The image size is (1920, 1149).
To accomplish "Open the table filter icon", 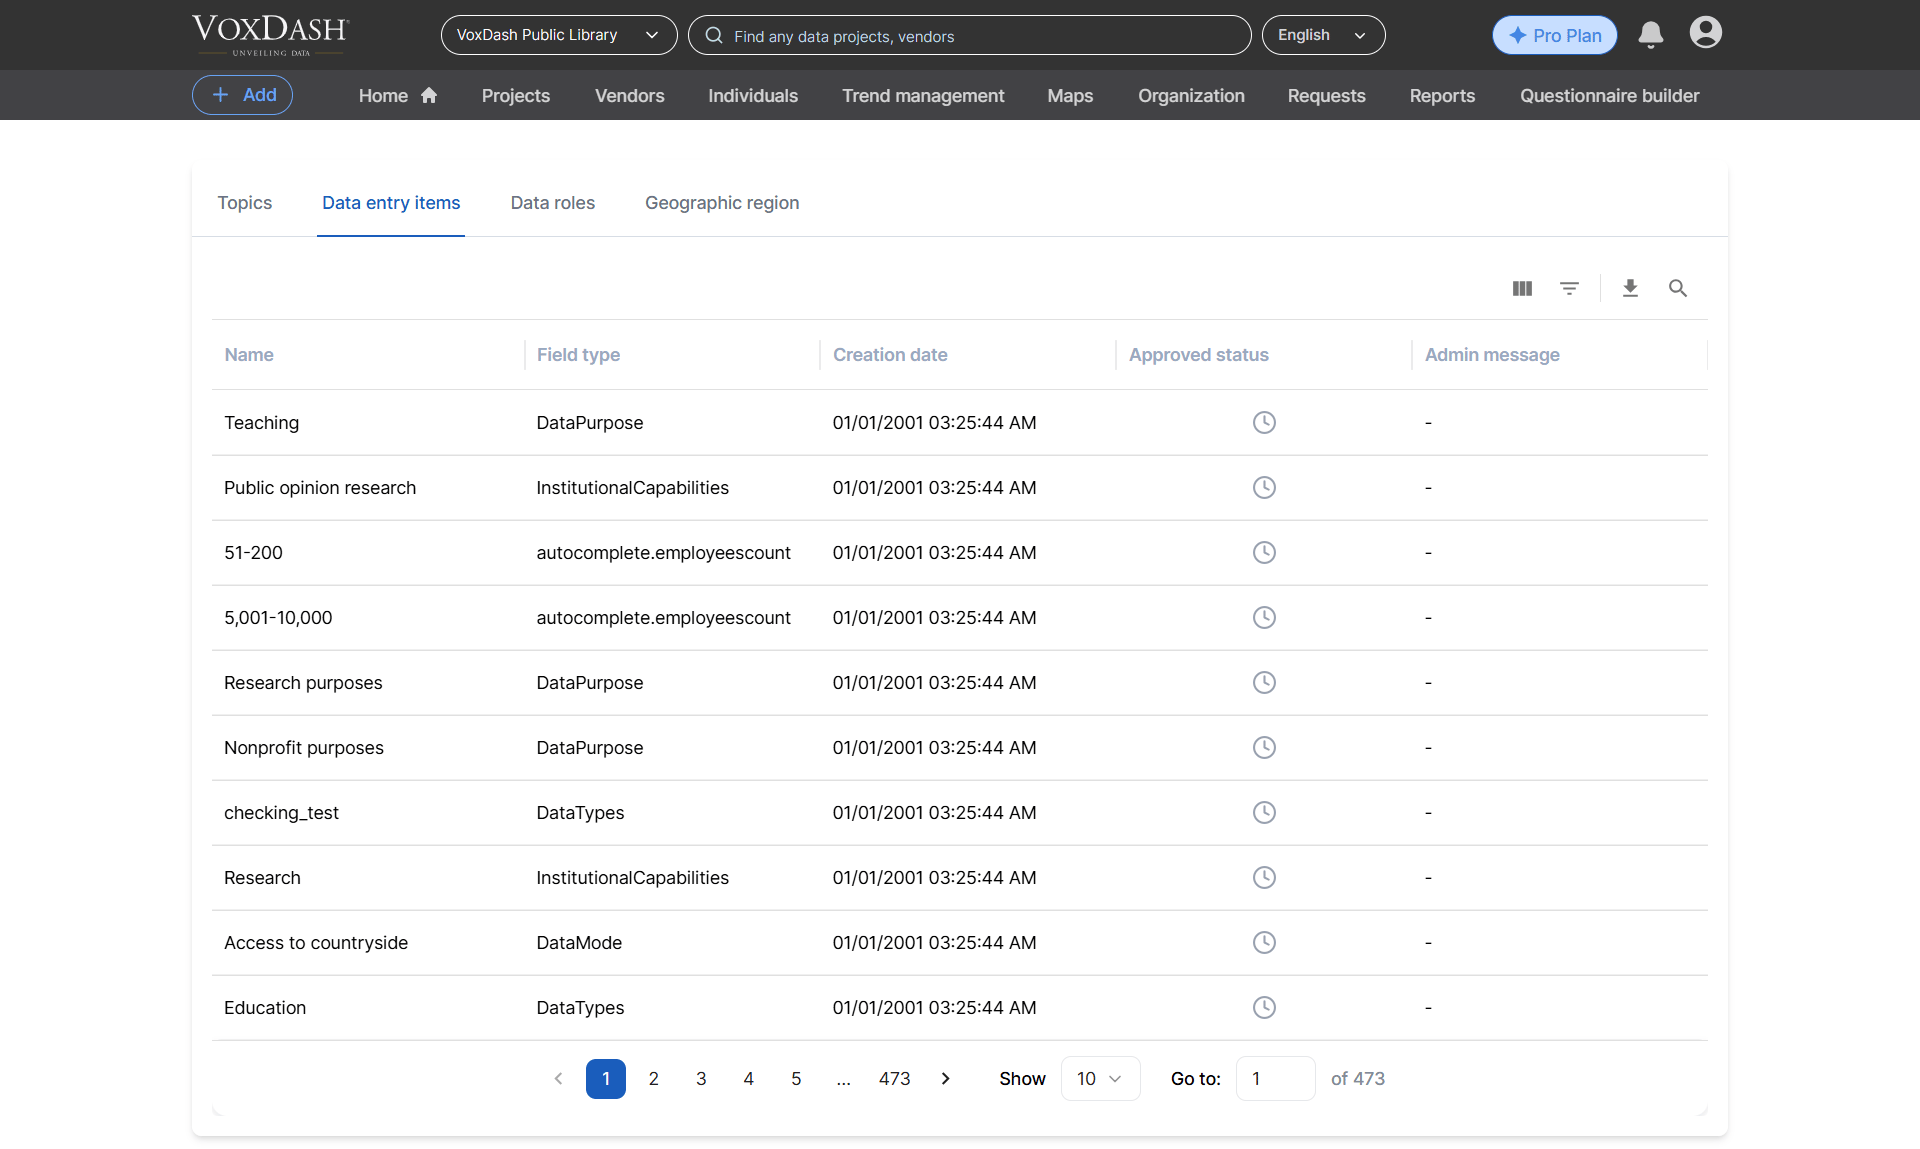I will tap(1569, 289).
